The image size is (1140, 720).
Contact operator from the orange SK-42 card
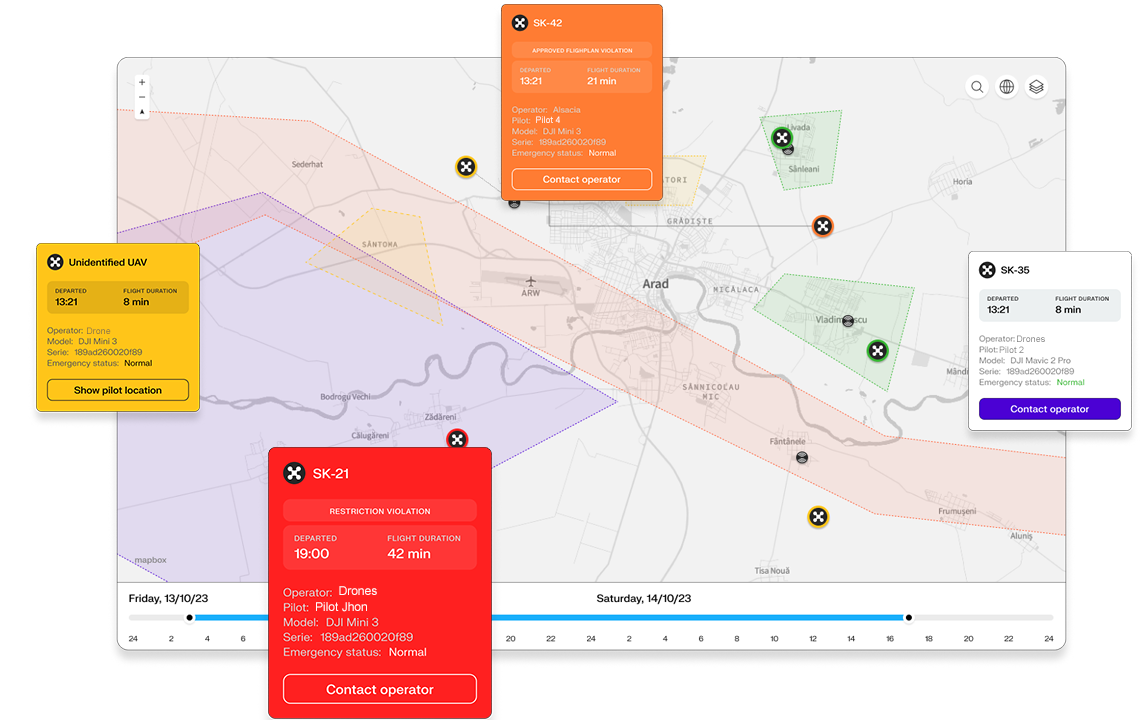582,179
